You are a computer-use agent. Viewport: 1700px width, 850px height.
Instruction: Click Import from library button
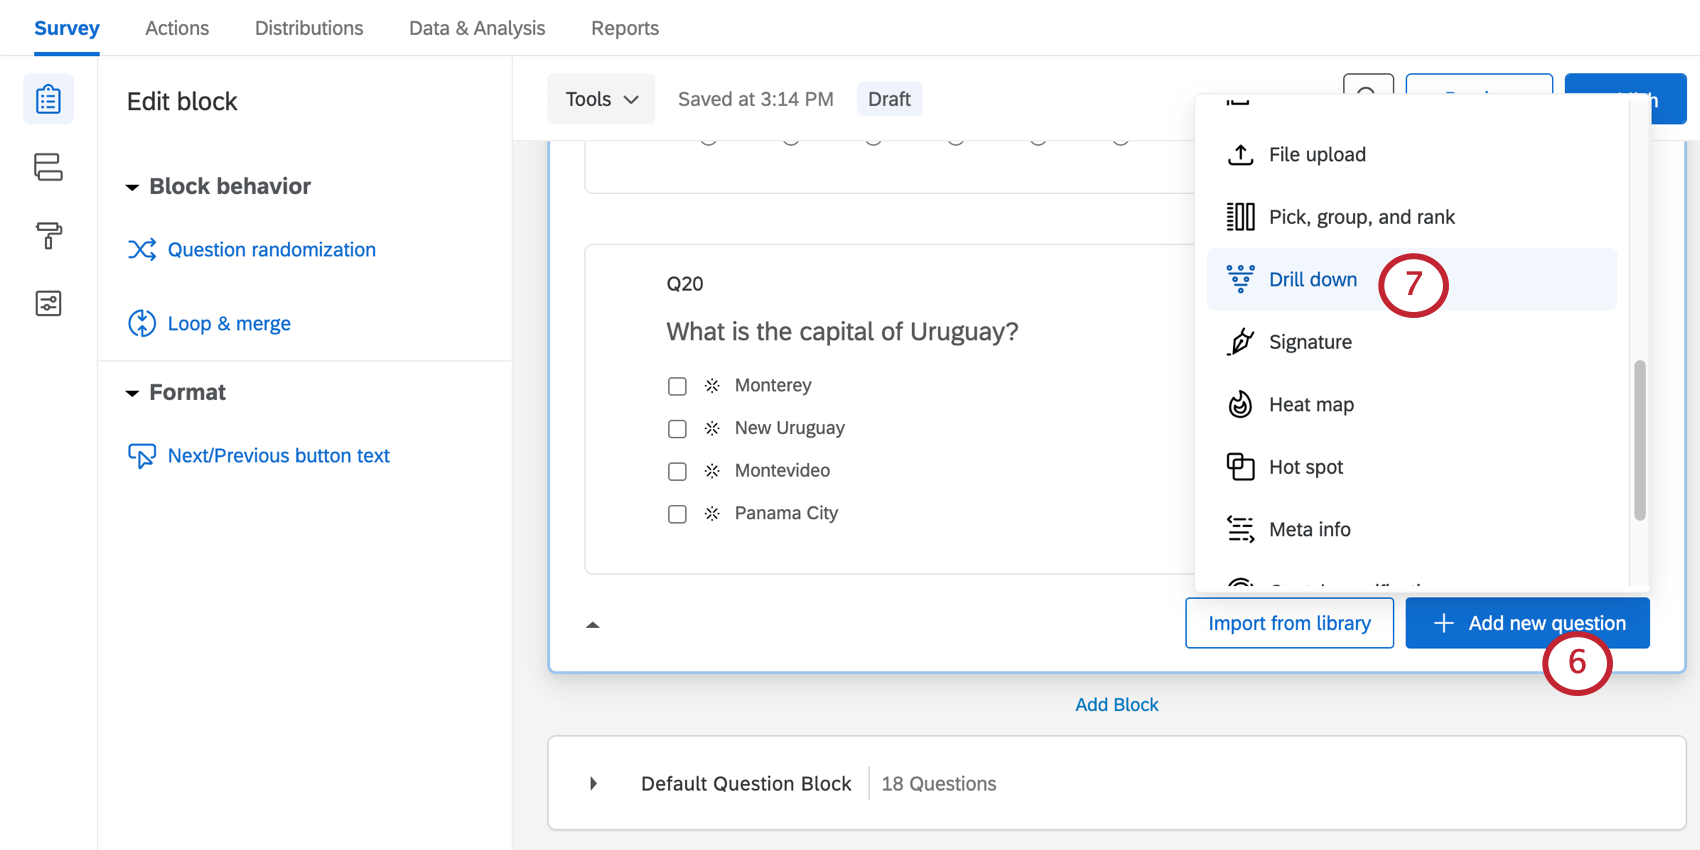coord(1289,623)
